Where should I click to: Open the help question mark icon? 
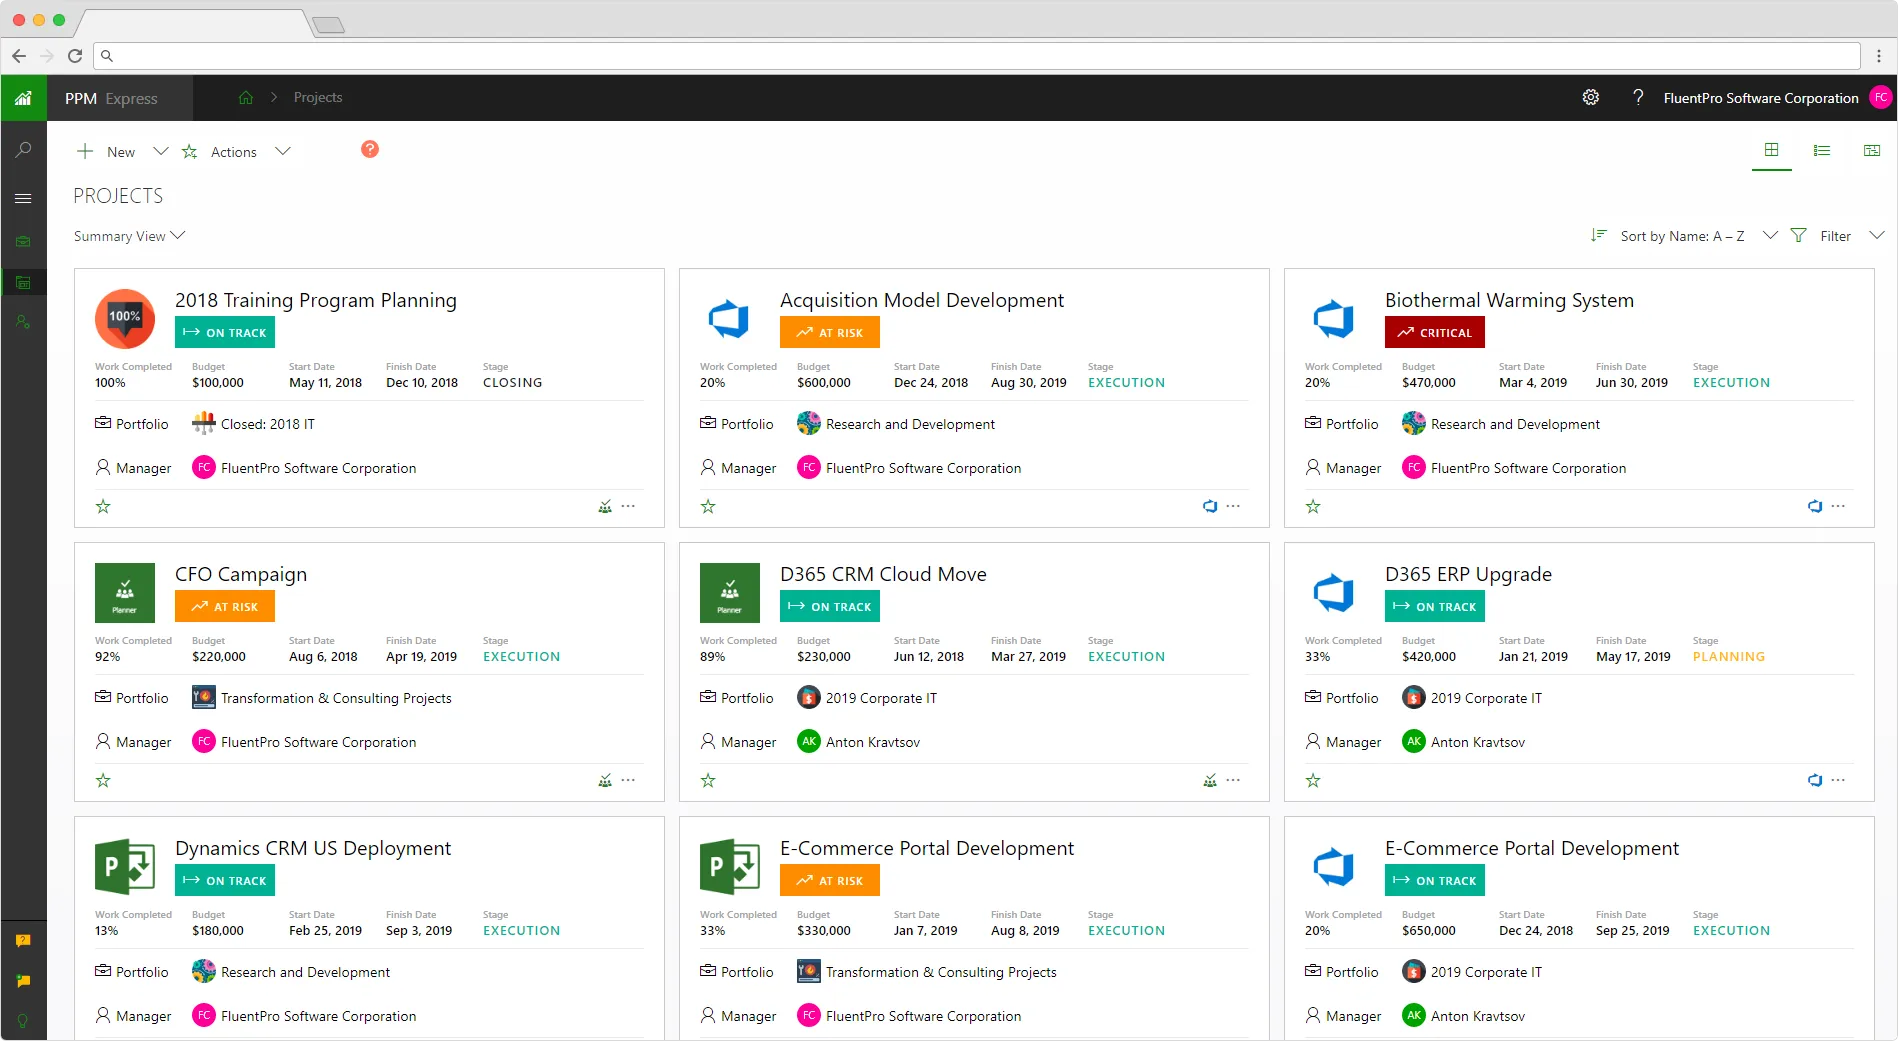coord(1638,97)
